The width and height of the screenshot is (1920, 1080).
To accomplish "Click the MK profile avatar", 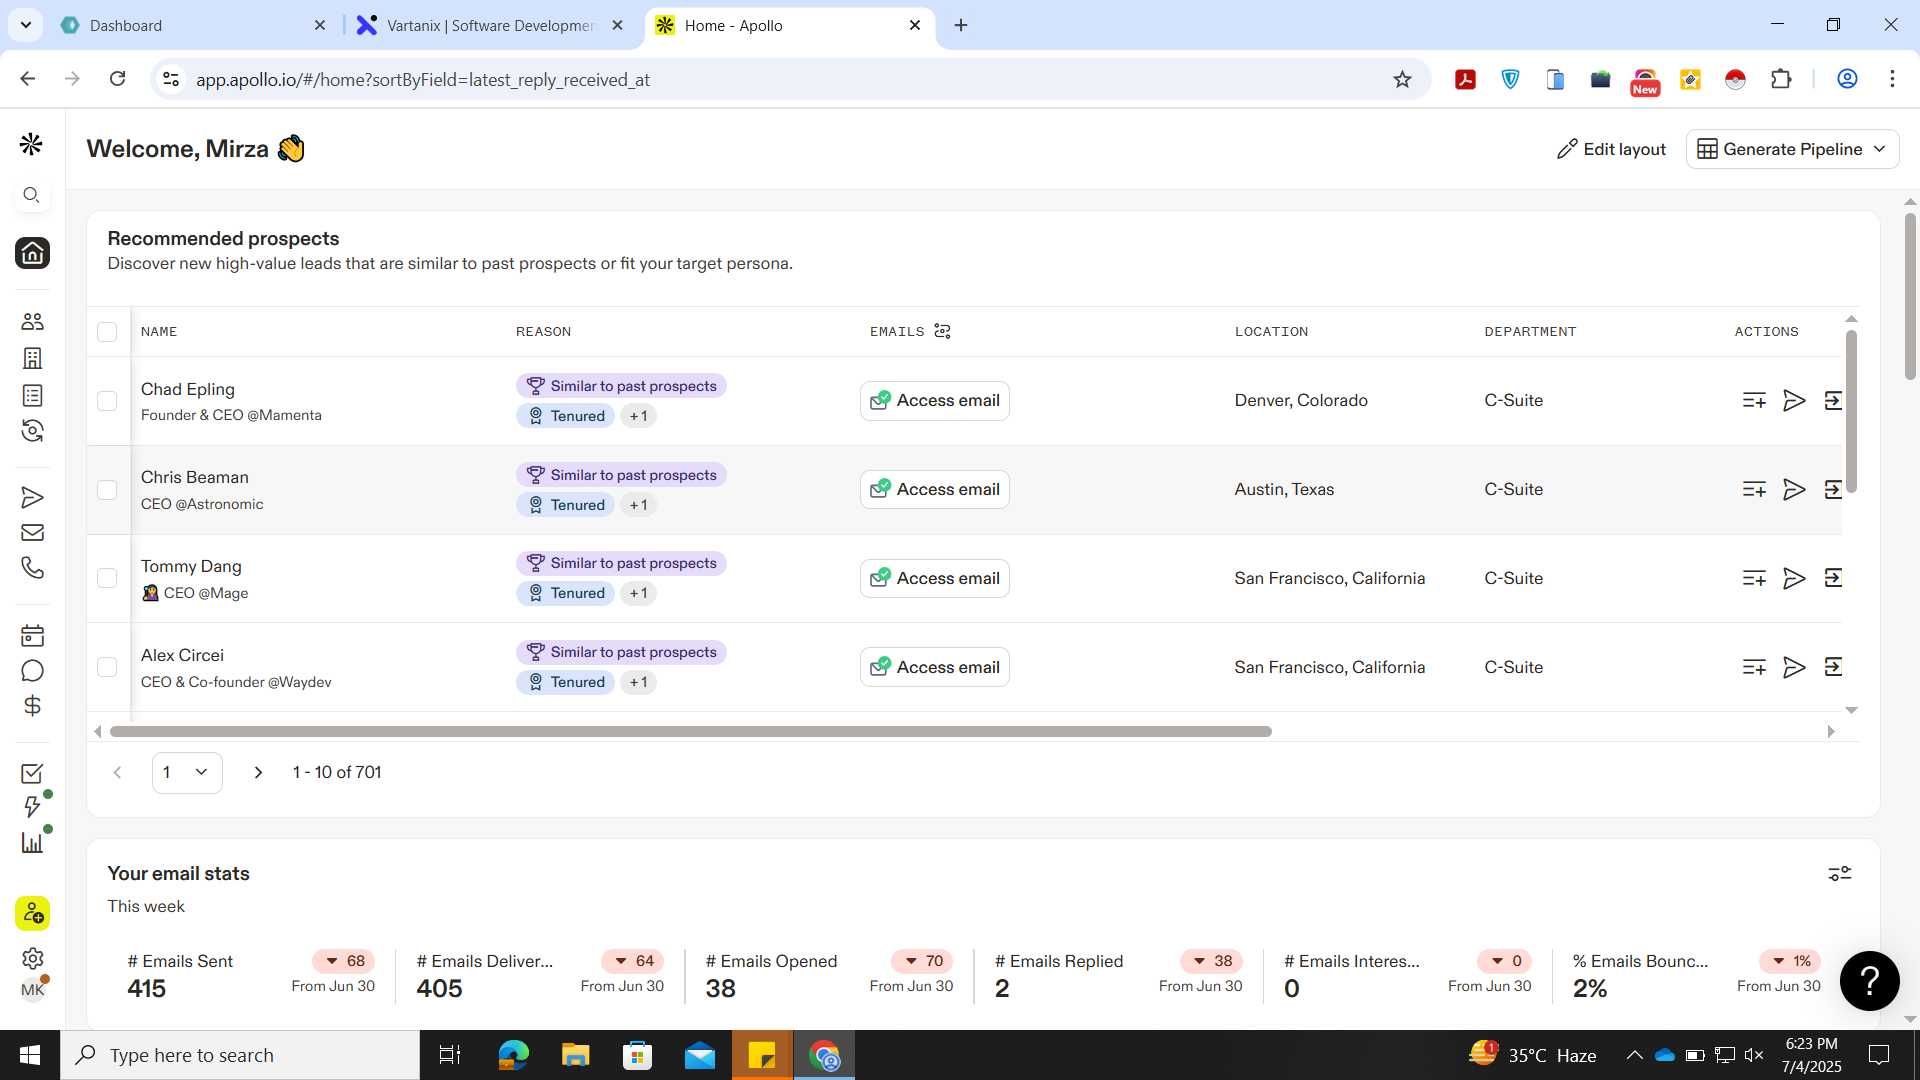I will pyautogui.click(x=32, y=990).
